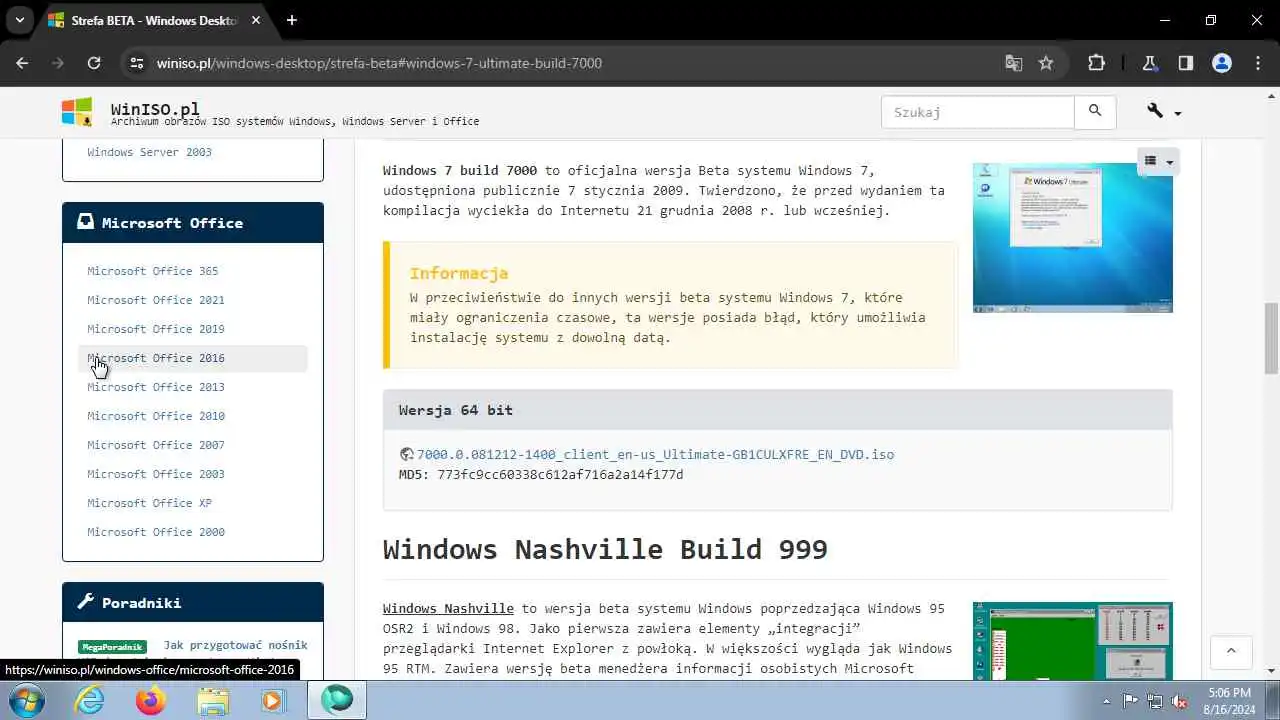Image resolution: width=1280 pixels, height=720 pixels.
Task: Open the tab search dropdown in Chrome
Action: point(19,20)
